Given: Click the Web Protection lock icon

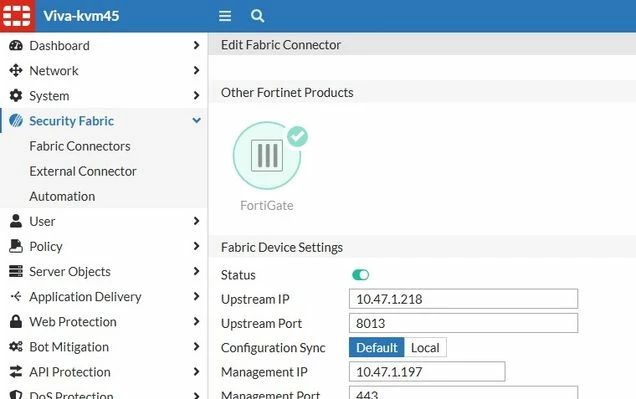Looking at the screenshot, I should point(16,322).
